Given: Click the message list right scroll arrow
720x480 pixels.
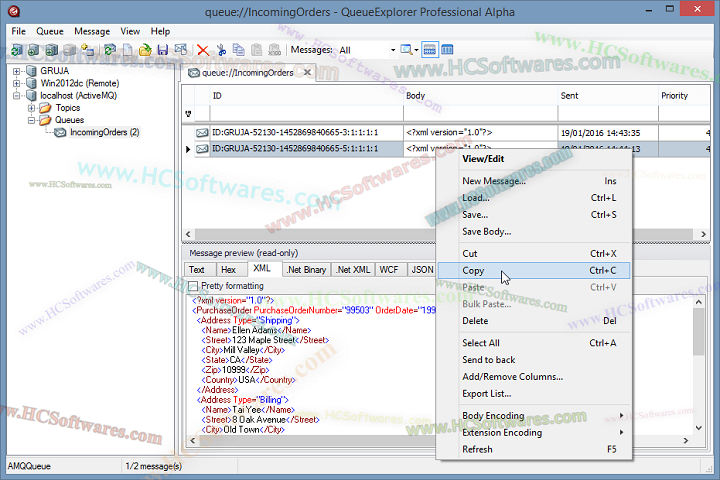Looking at the screenshot, I should coord(703,234).
